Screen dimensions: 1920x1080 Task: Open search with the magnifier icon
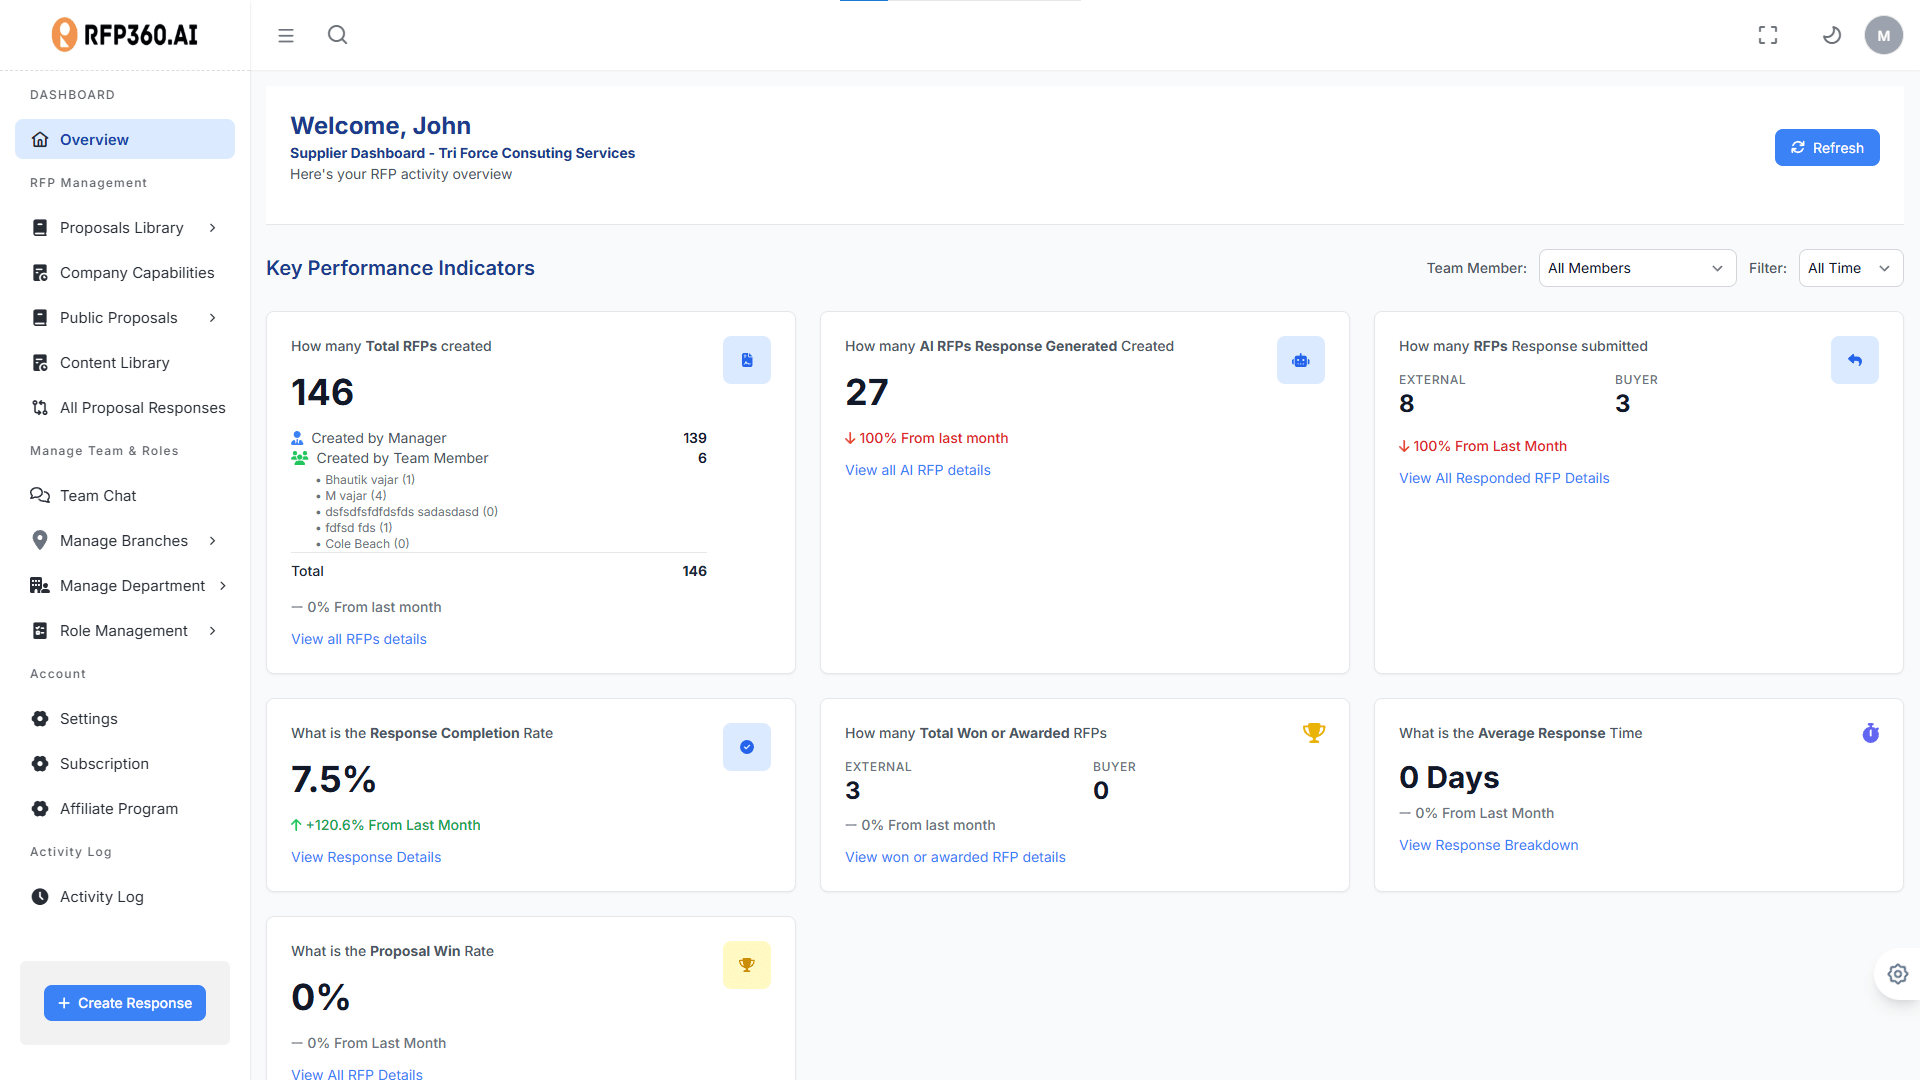pos(338,35)
